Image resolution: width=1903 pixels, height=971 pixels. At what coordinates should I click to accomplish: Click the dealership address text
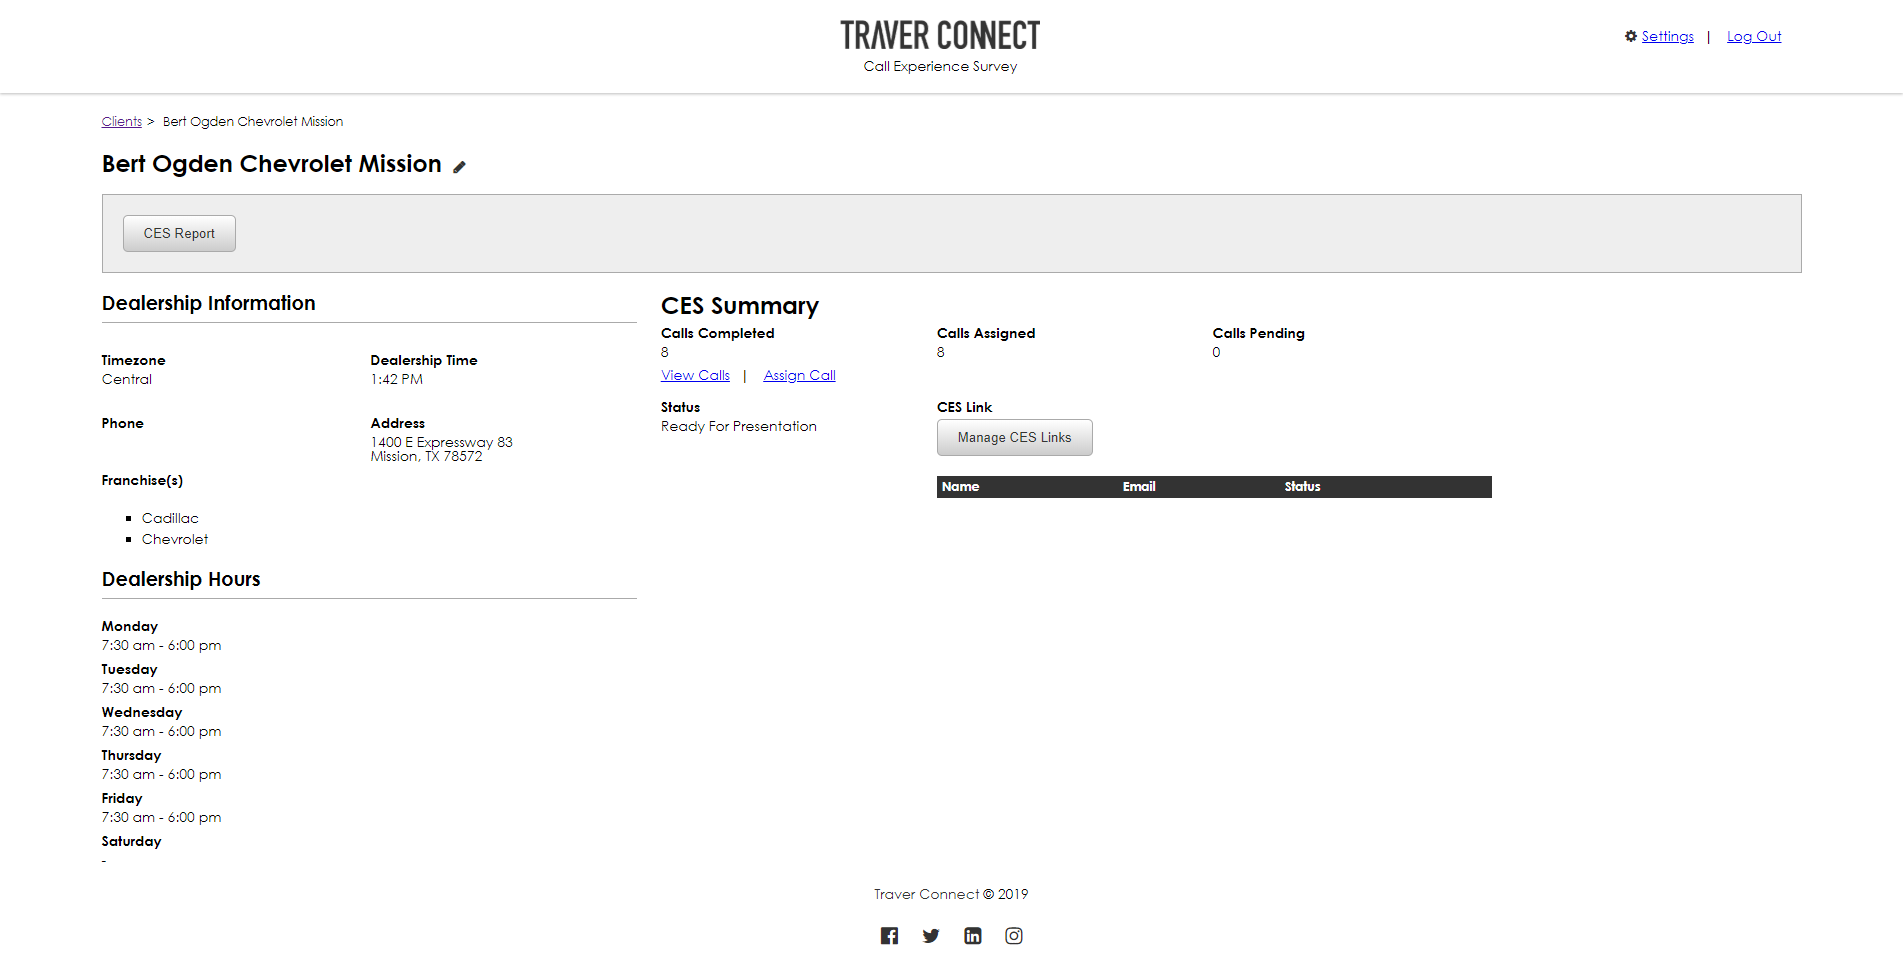pos(440,449)
